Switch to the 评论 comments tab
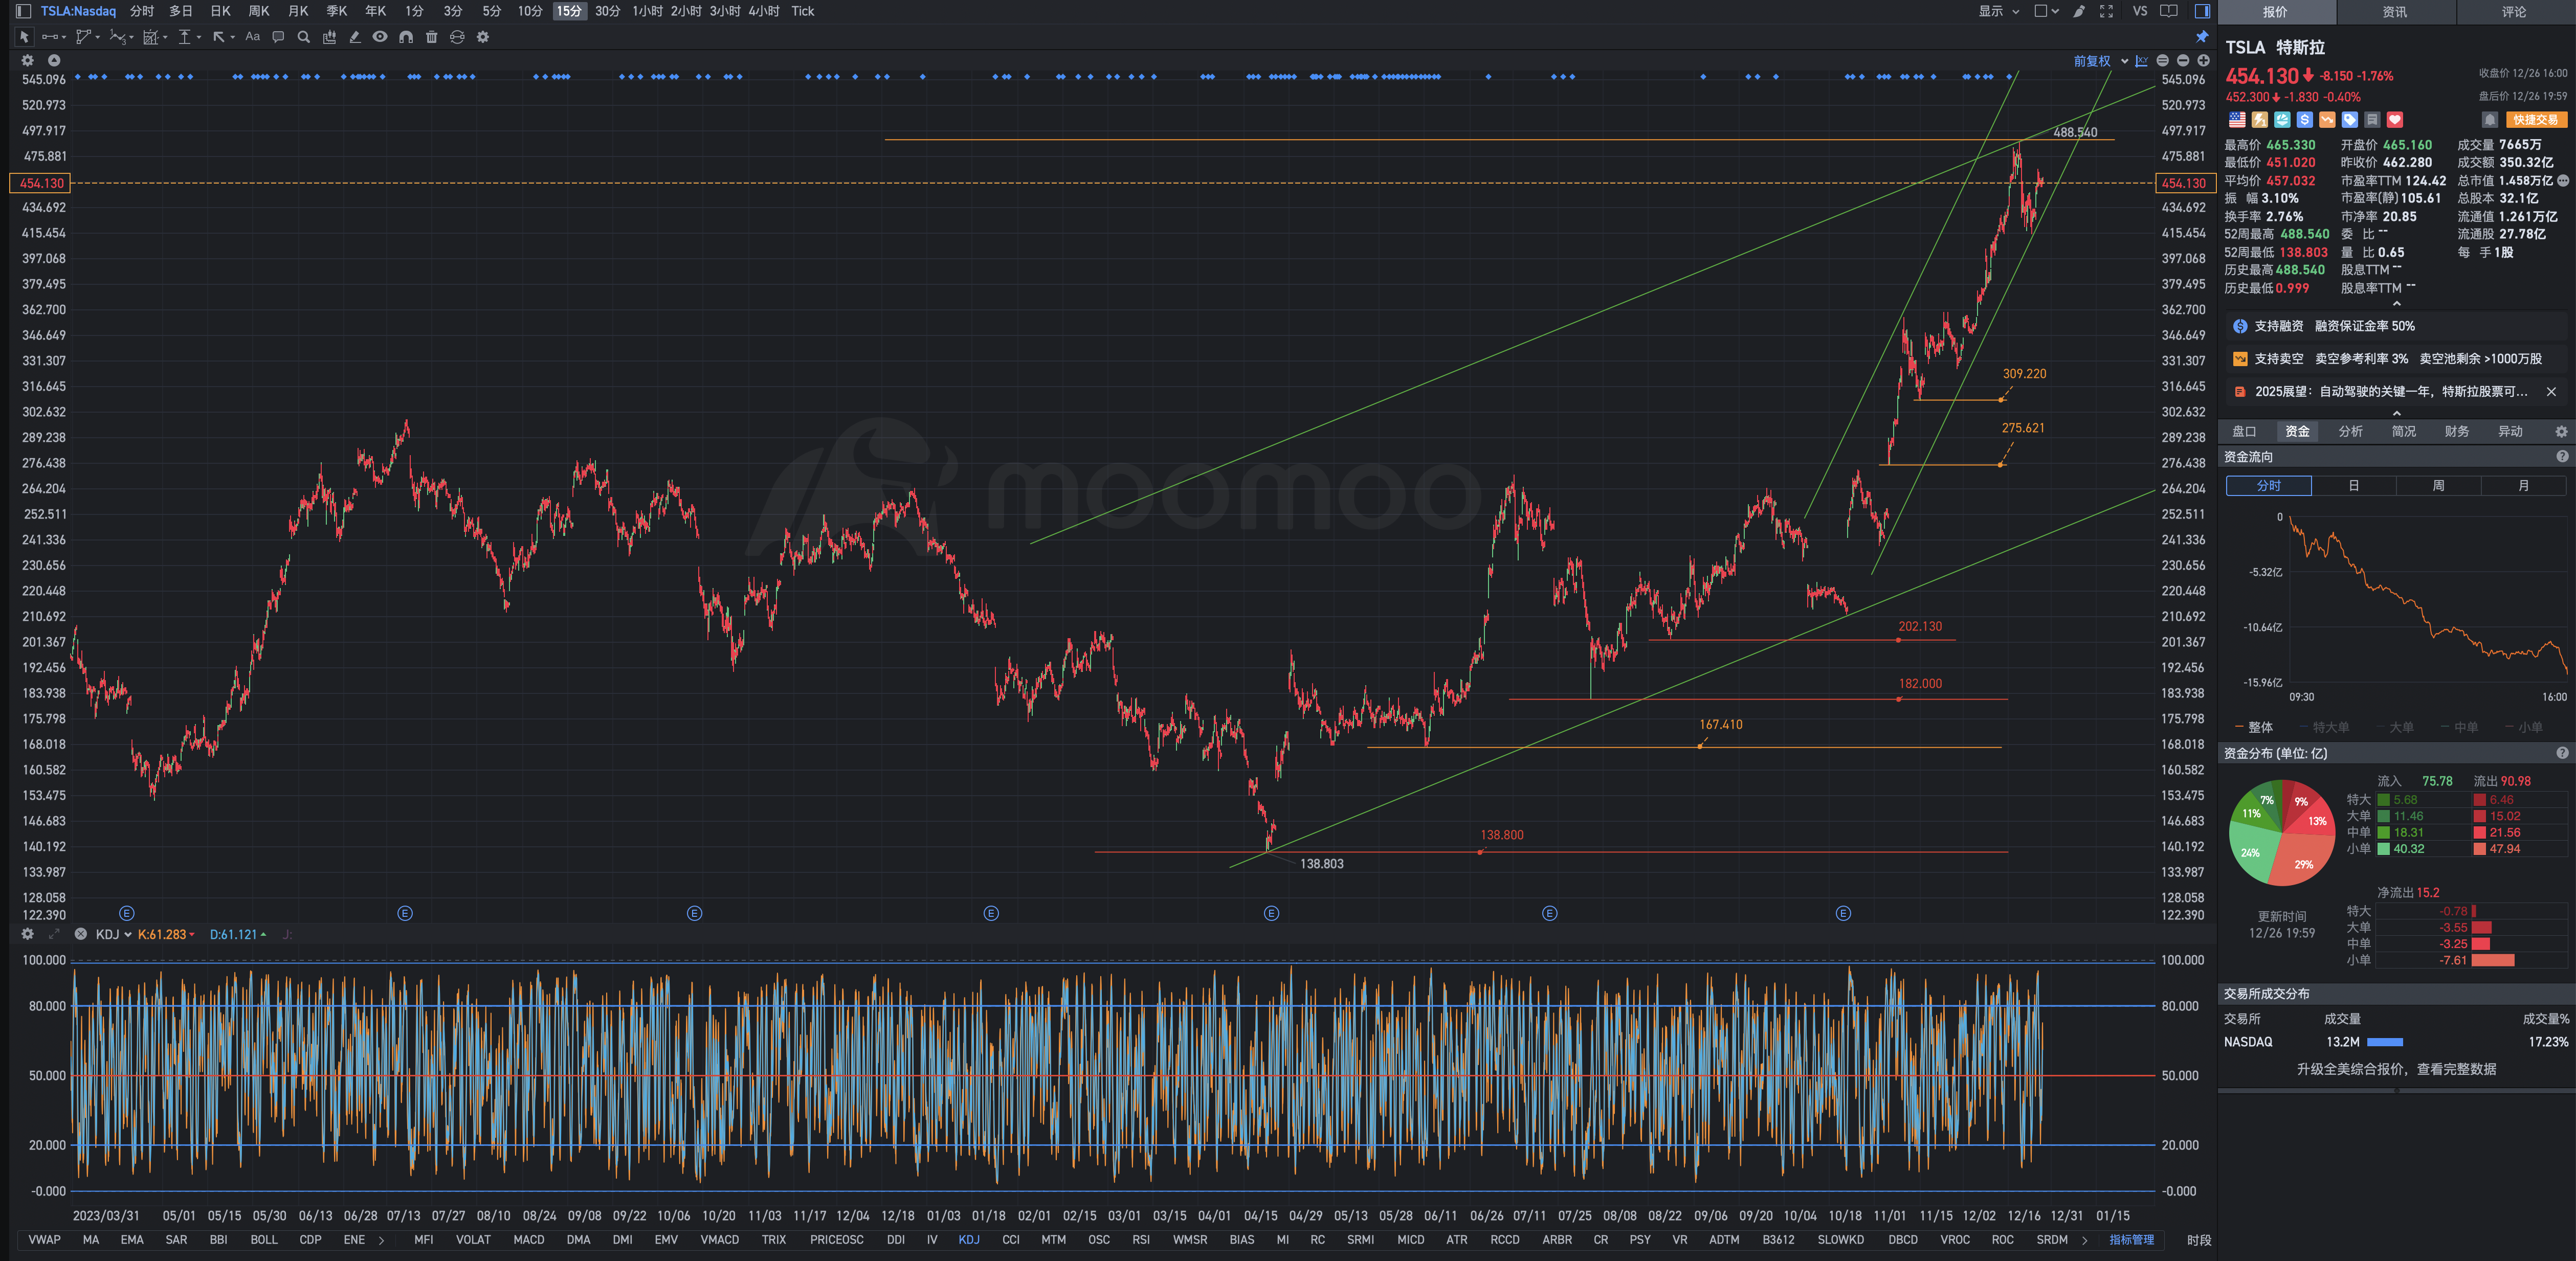This screenshot has height=1261, width=2576. [2514, 12]
